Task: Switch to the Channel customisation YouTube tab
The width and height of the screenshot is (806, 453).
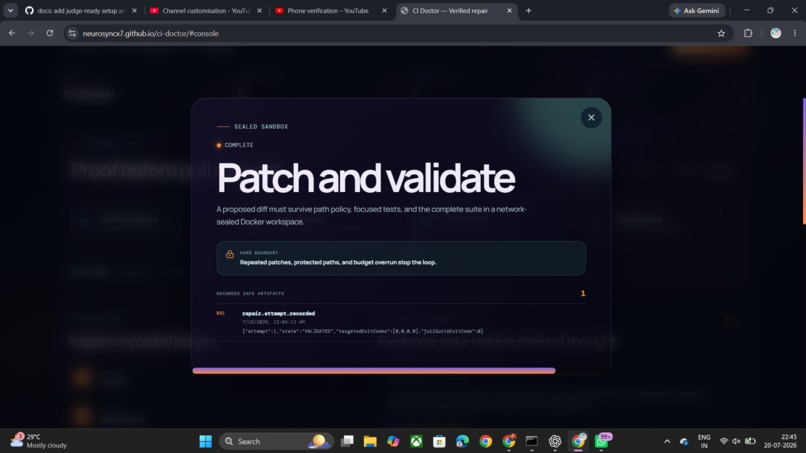Action: point(205,10)
